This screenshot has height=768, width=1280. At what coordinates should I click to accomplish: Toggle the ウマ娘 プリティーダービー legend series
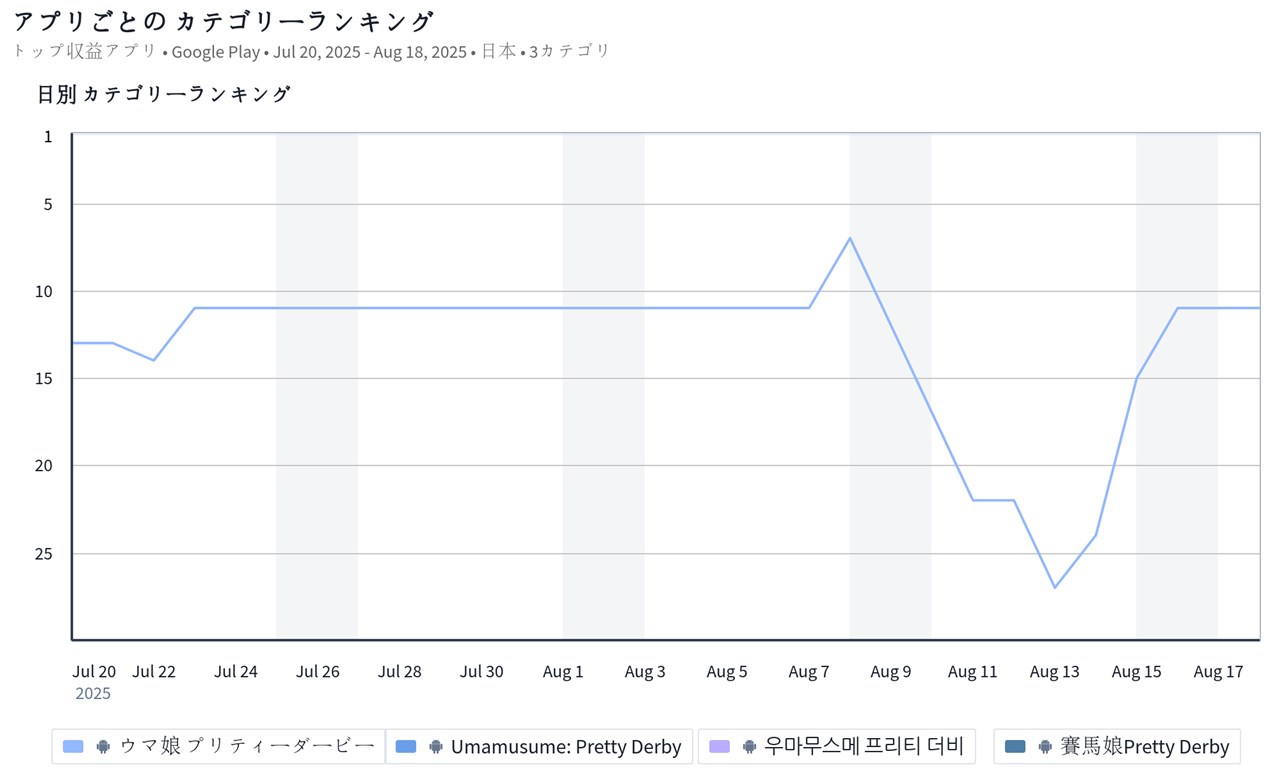tap(247, 746)
